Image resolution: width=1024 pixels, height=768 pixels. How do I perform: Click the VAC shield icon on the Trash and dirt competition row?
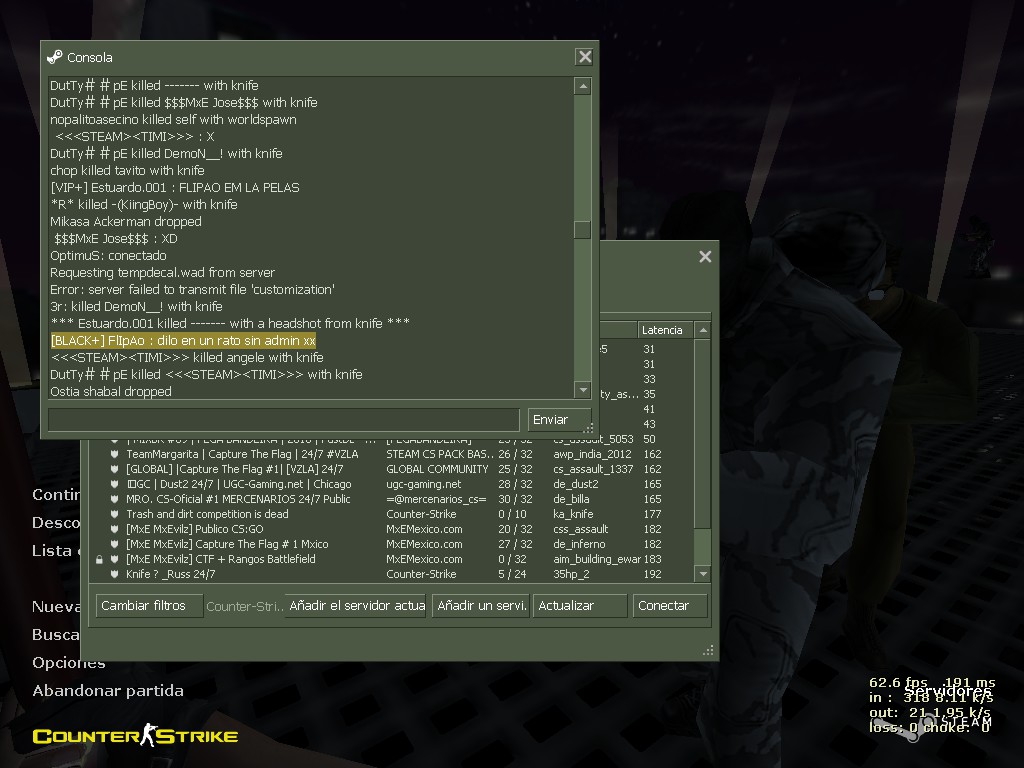pyautogui.click(x=114, y=514)
